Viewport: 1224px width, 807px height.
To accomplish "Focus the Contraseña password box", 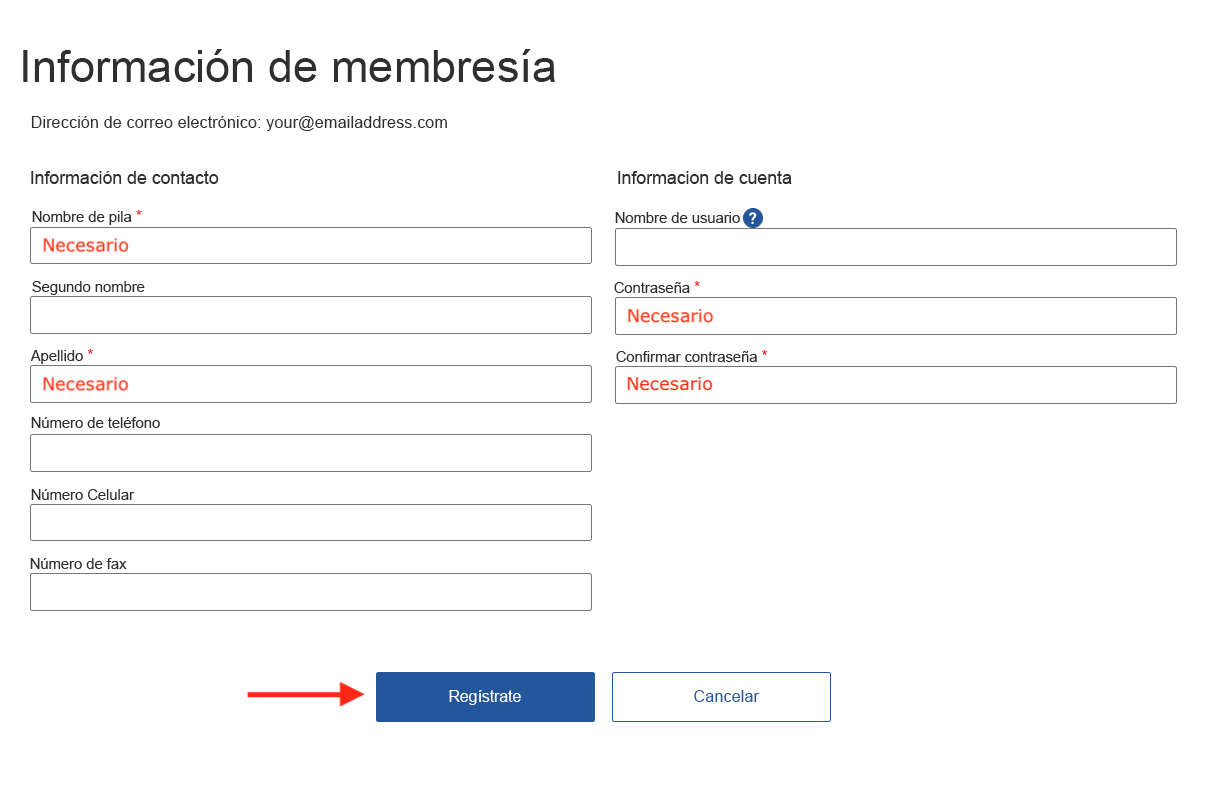I will tap(895, 316).
